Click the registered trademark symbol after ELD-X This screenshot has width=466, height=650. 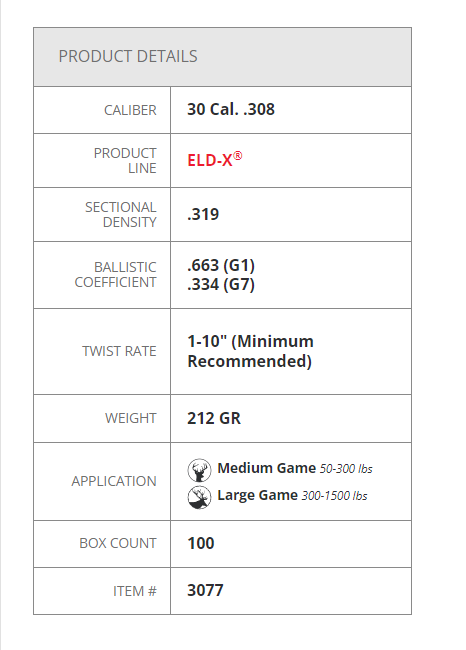point(238,156)
